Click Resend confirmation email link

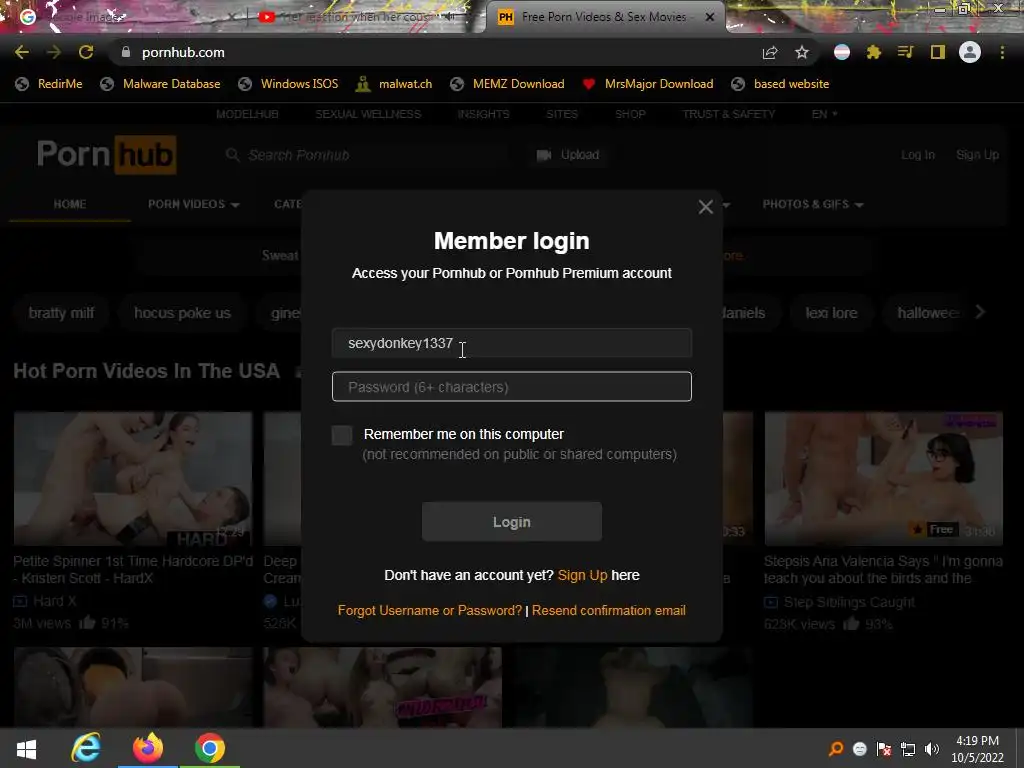(609, 611)
